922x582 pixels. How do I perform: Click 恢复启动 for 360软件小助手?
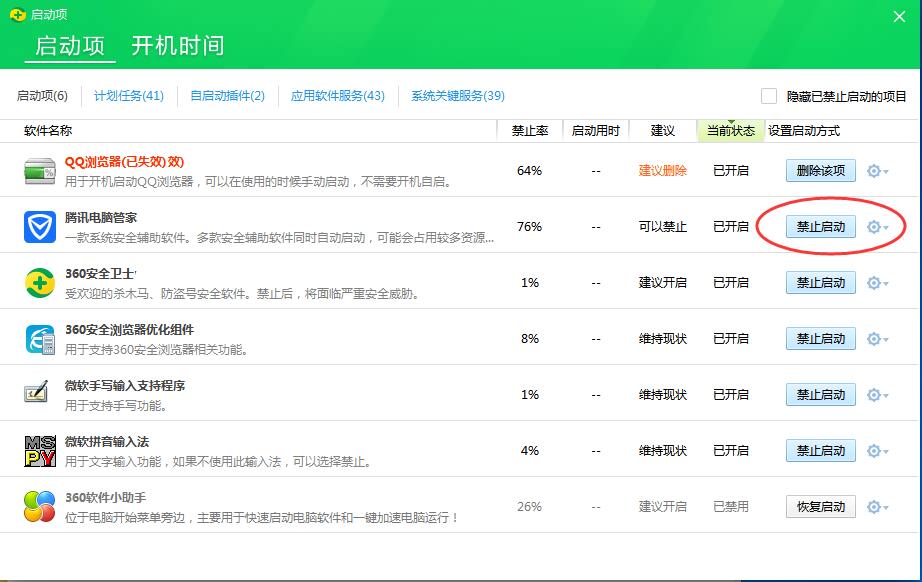click(821, 507)
